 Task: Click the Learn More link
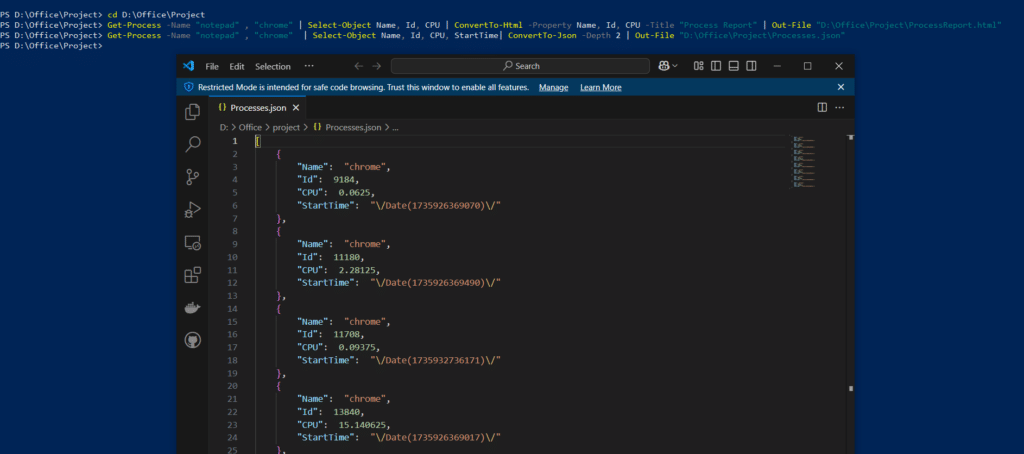pos(600,87)
